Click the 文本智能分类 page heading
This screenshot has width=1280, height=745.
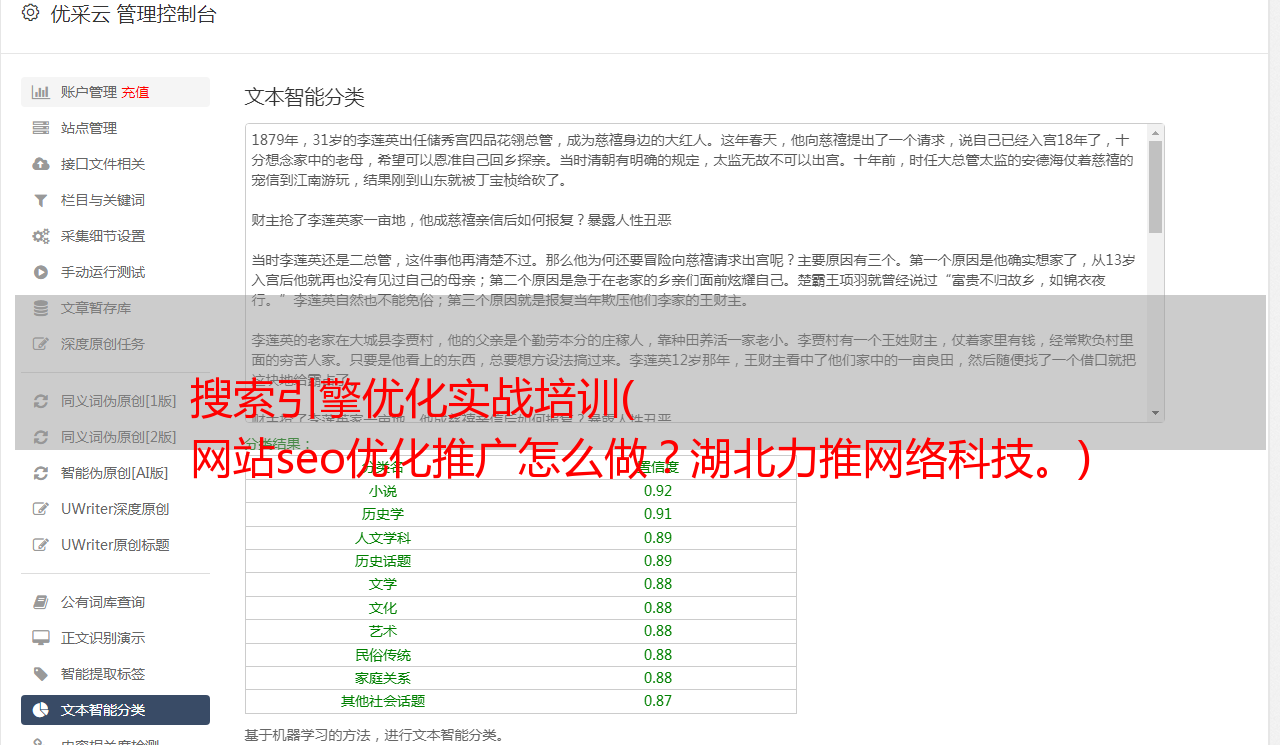[305, 97]
